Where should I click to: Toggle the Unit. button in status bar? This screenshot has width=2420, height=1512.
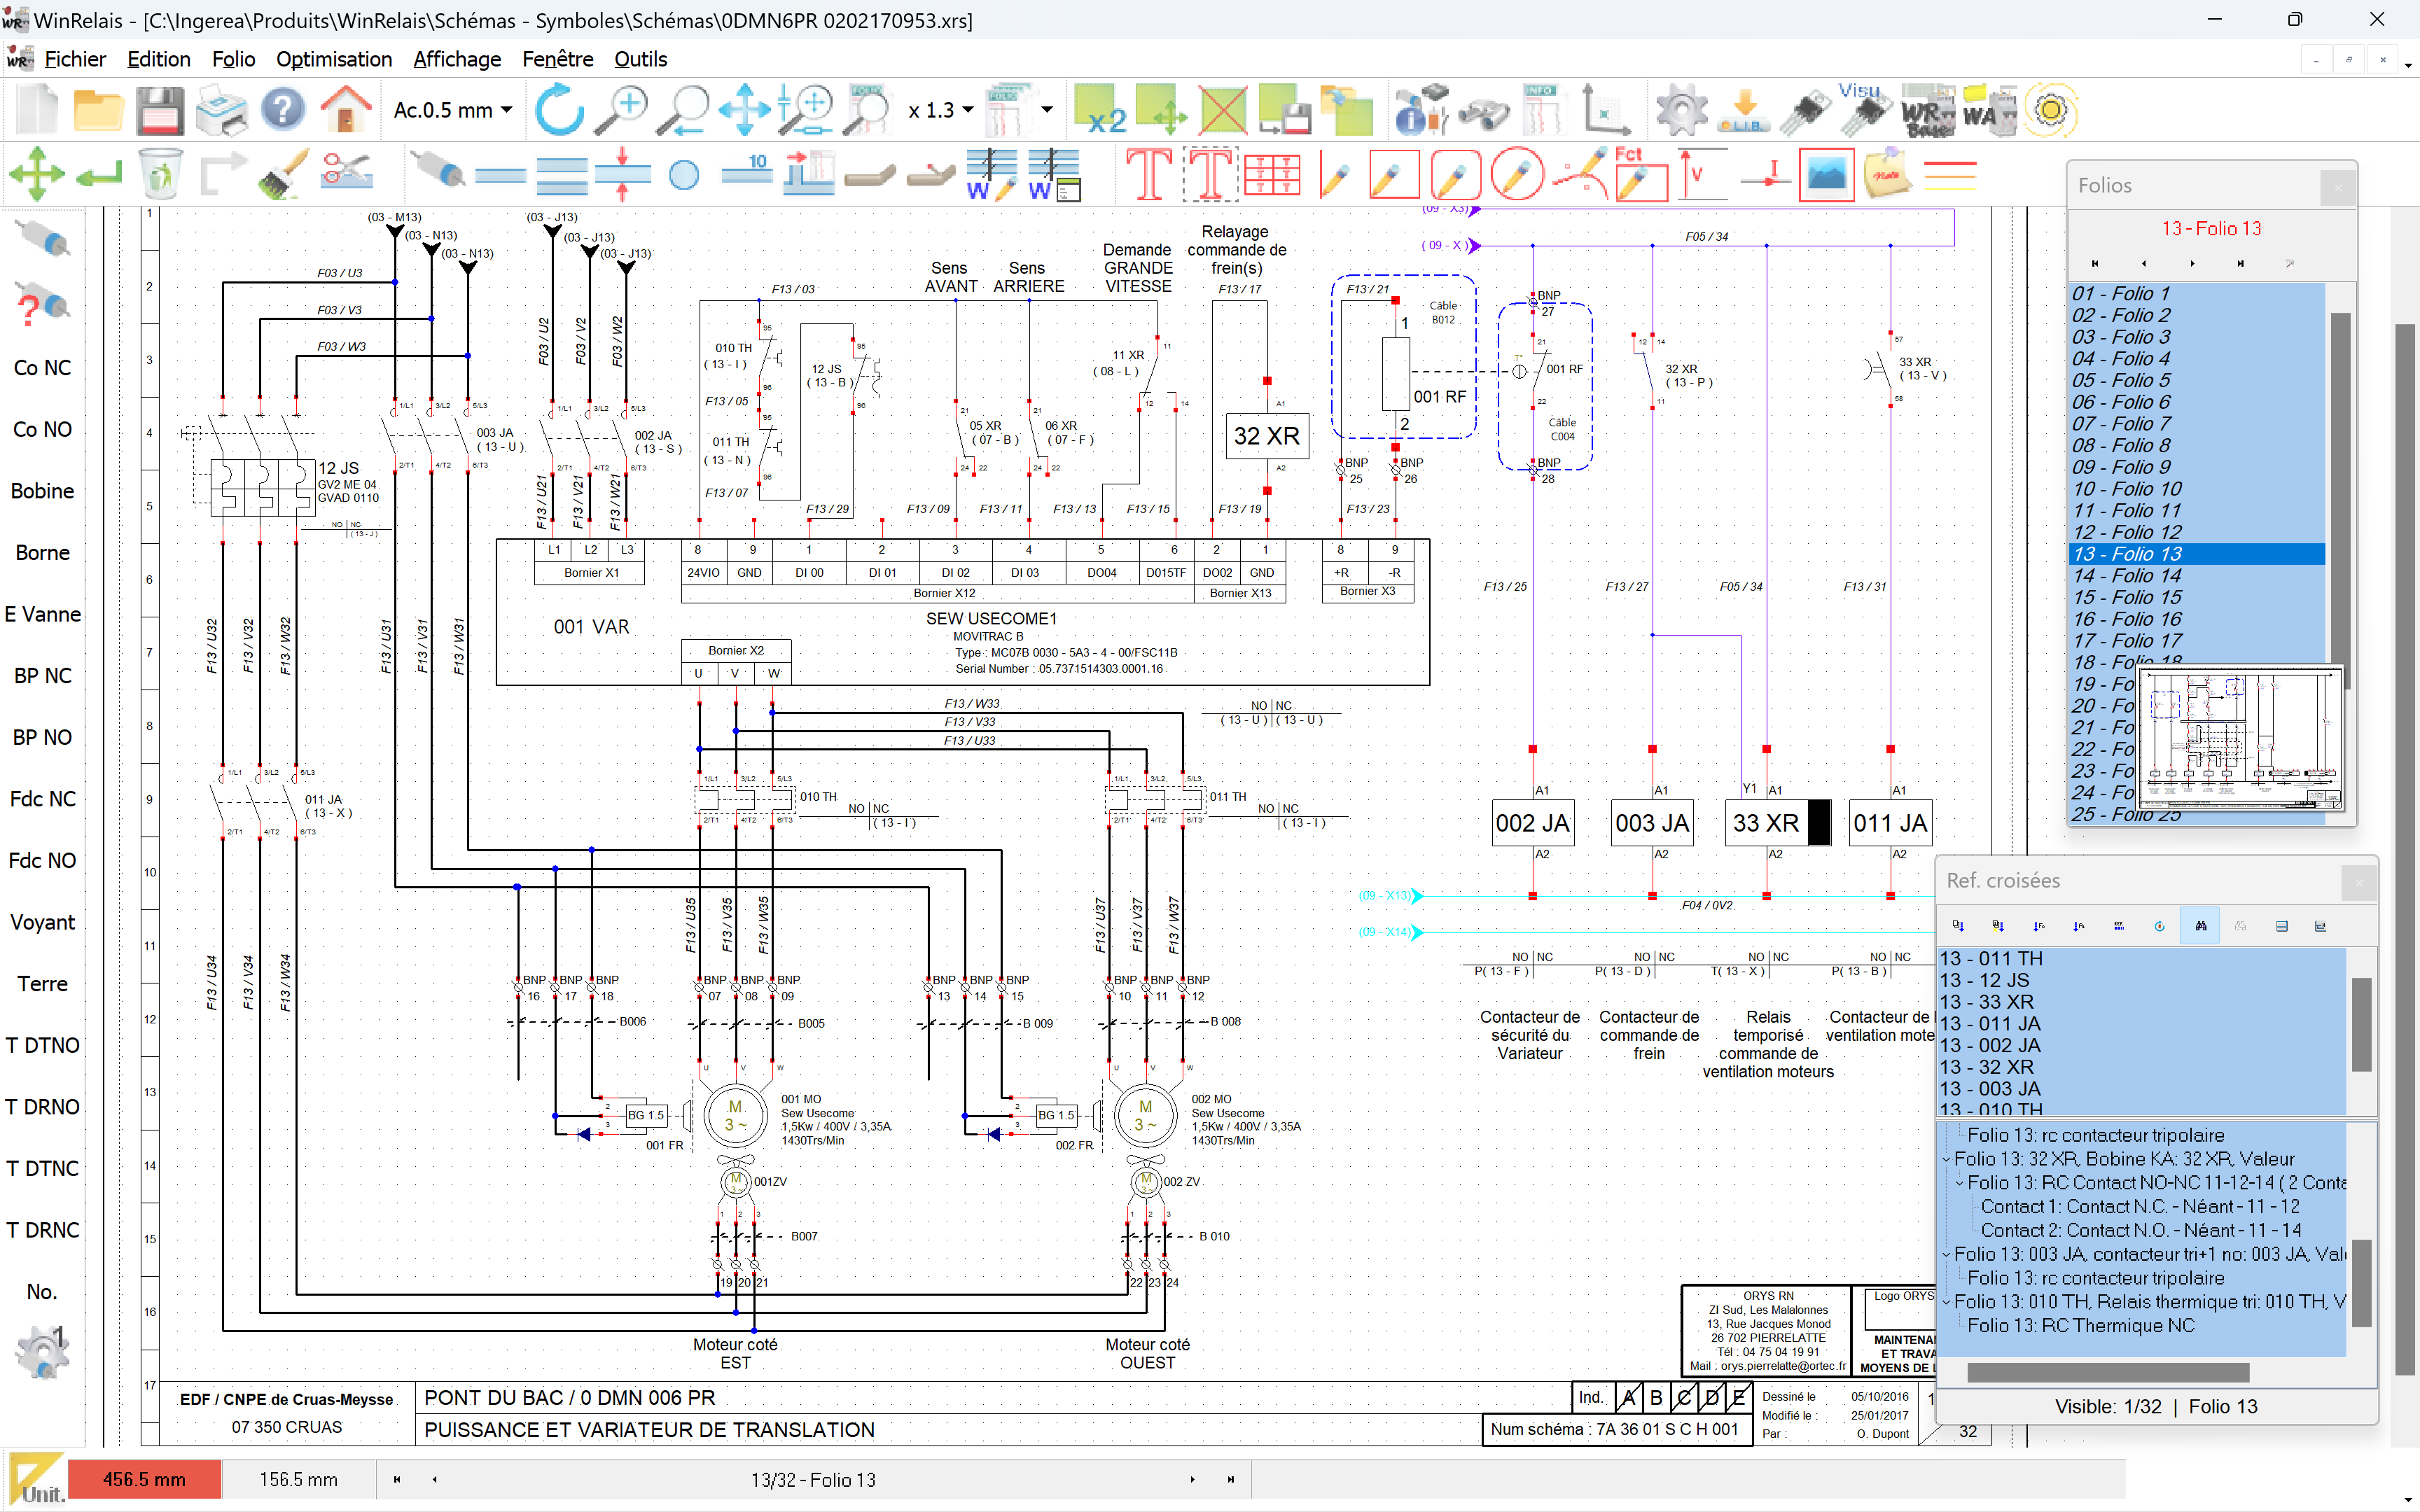(x=38, y=1480)
